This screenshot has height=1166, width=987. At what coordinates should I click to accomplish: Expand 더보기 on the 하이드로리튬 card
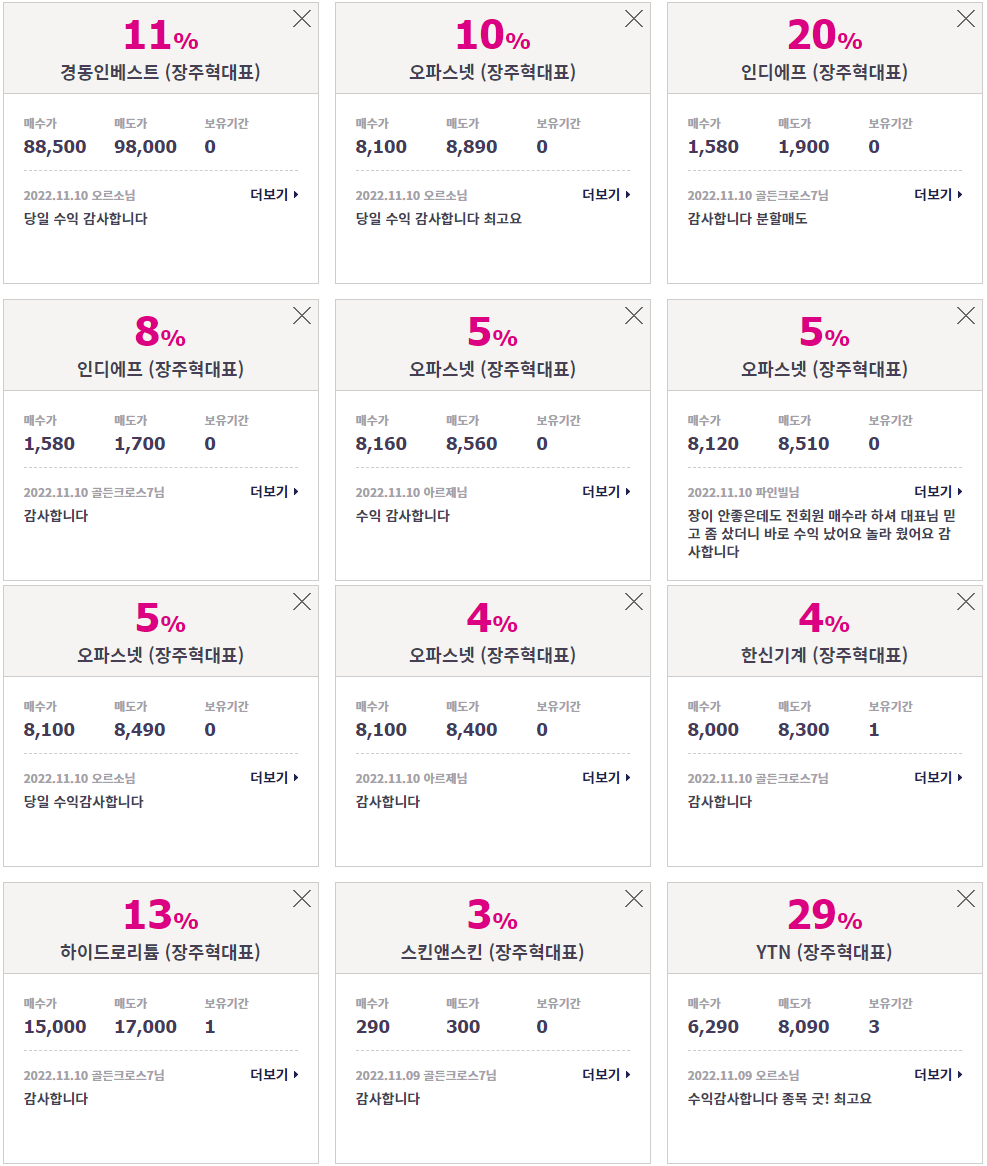[x=274, y=1075]
